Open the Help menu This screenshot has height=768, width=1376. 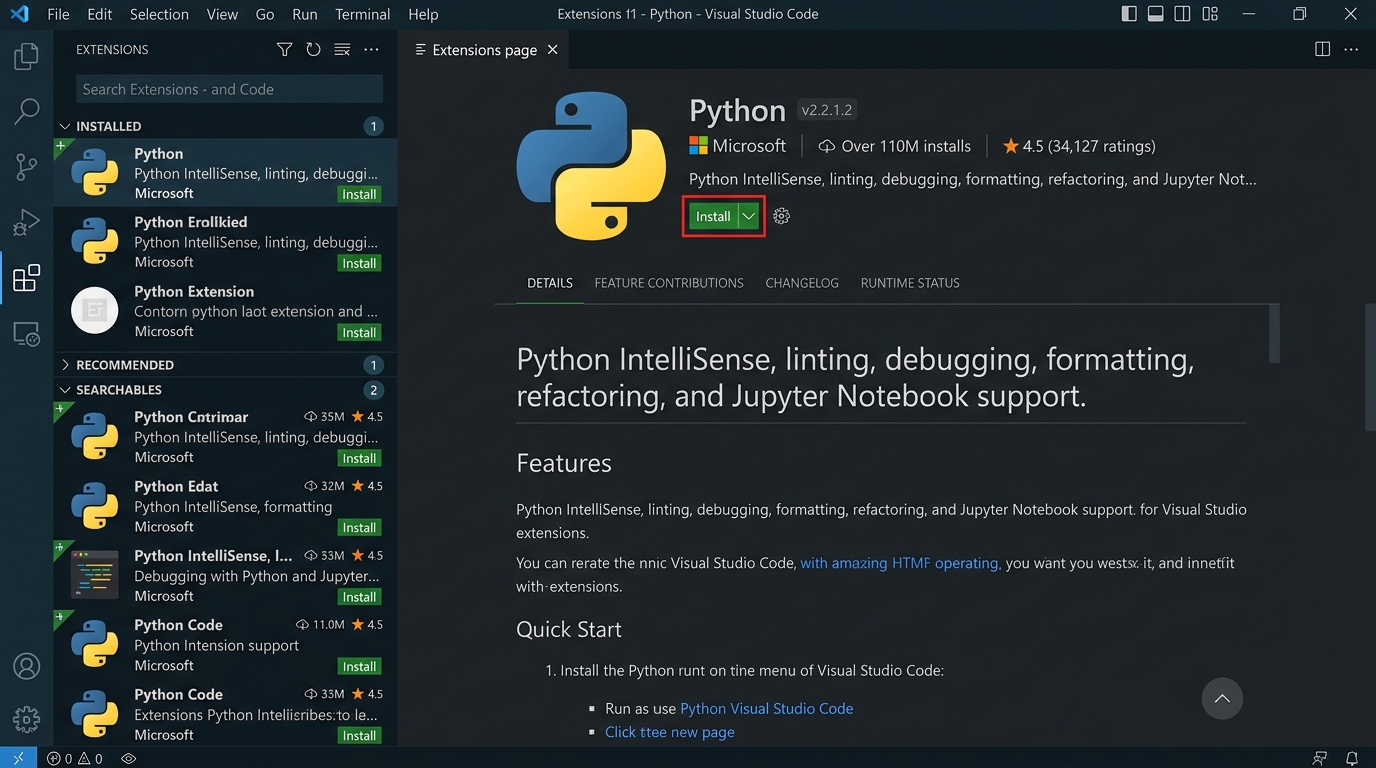click(423, 14)
